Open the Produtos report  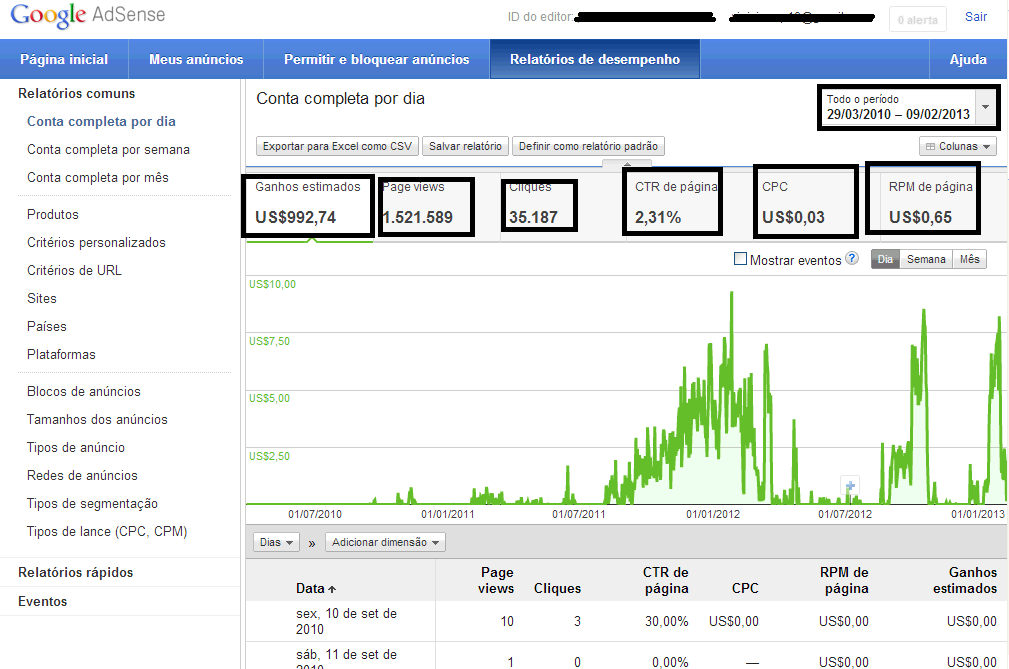(x=53, y=214)
